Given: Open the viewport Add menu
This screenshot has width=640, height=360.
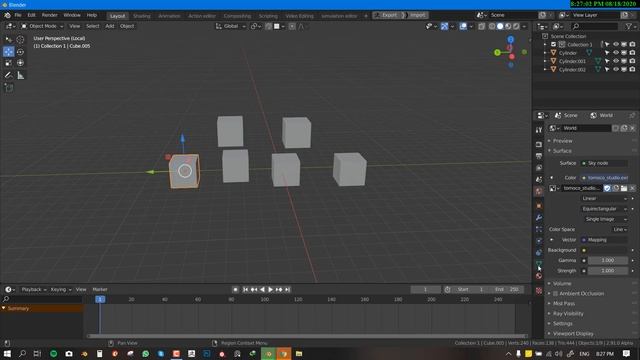Looking at the screenshot, I should tap(110, 26).
